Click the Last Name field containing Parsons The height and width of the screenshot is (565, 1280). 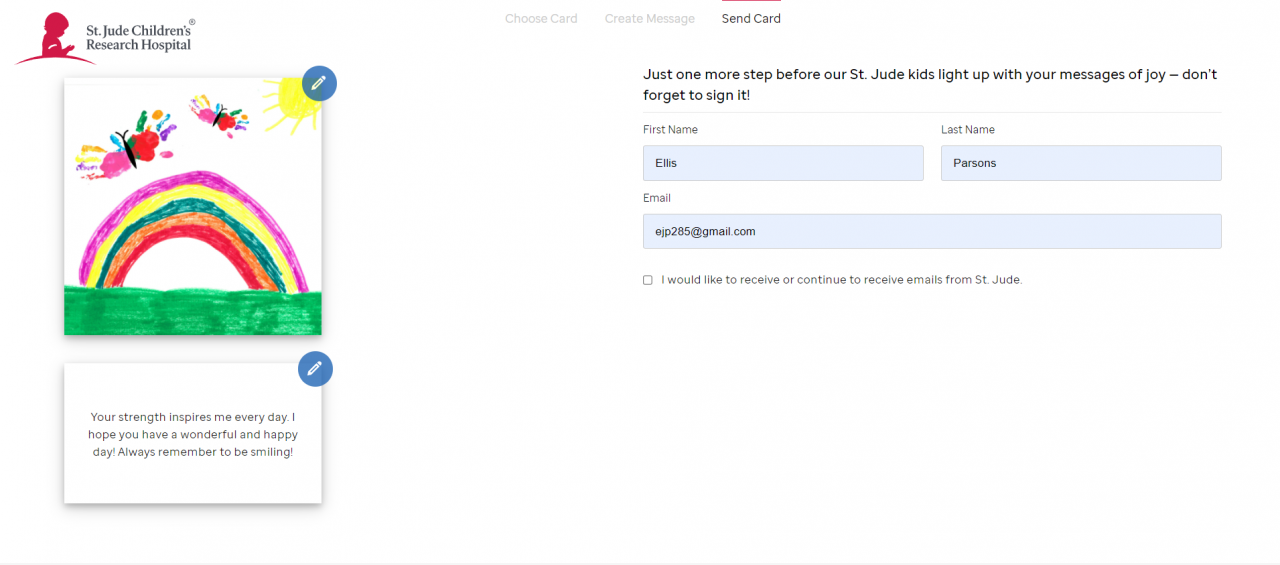pyautogui.click(x=1081, y=163)
